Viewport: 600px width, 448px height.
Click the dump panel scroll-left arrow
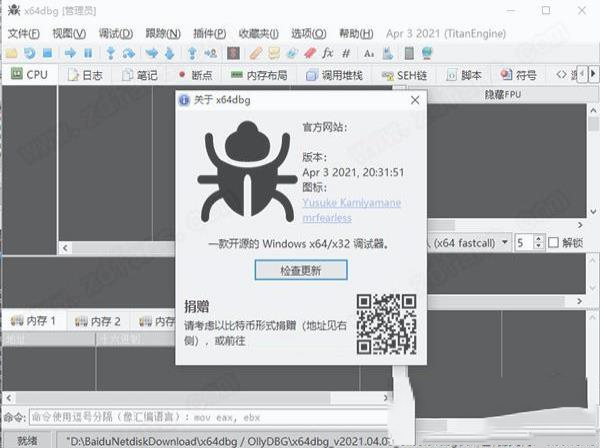pyautogui.click(x=9, y=398)
